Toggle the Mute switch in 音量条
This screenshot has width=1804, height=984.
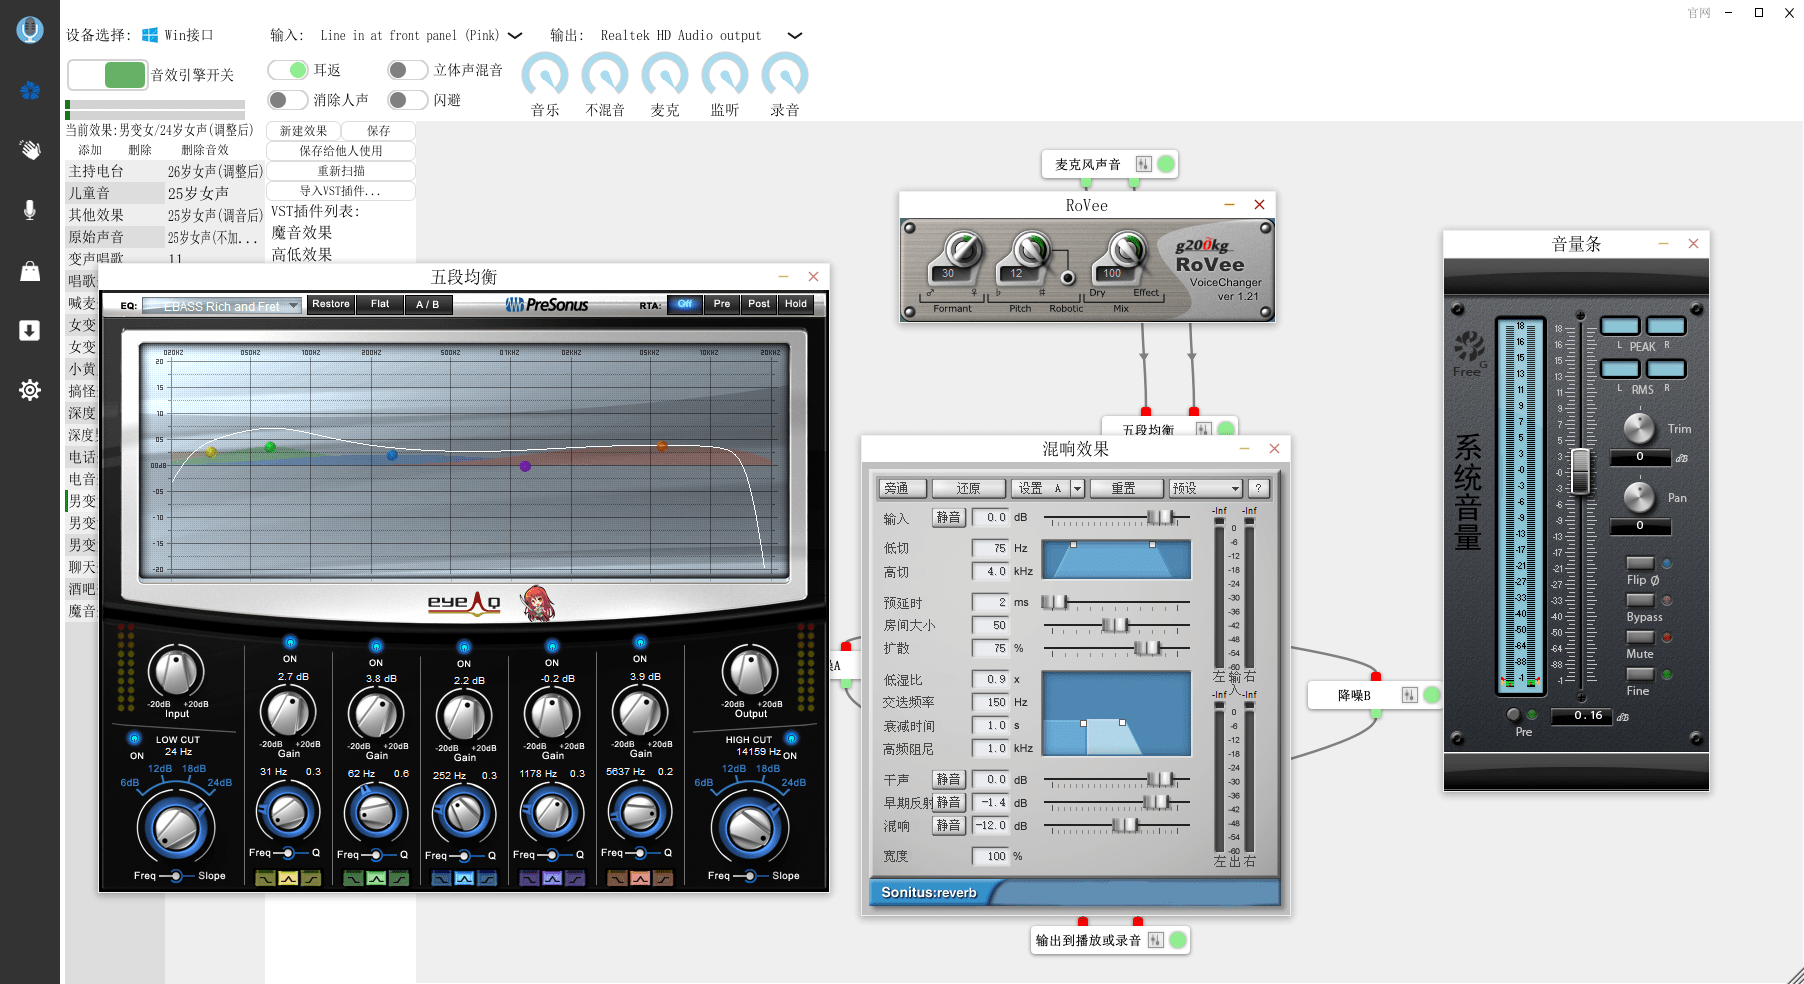[1640, 637]
